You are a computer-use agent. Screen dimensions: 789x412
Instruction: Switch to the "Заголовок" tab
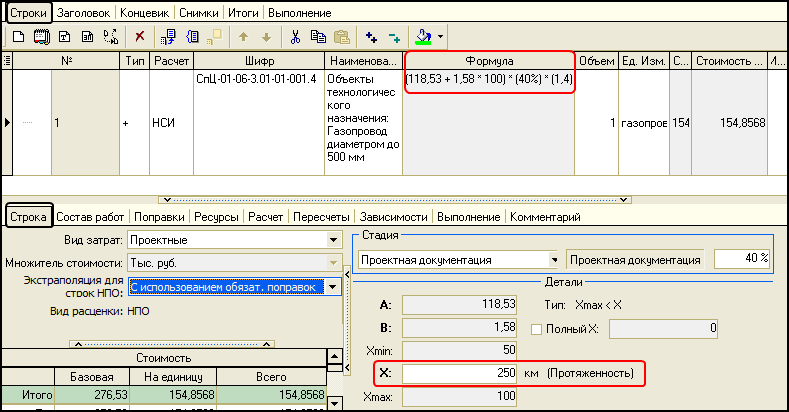click(x=82, y=13)
